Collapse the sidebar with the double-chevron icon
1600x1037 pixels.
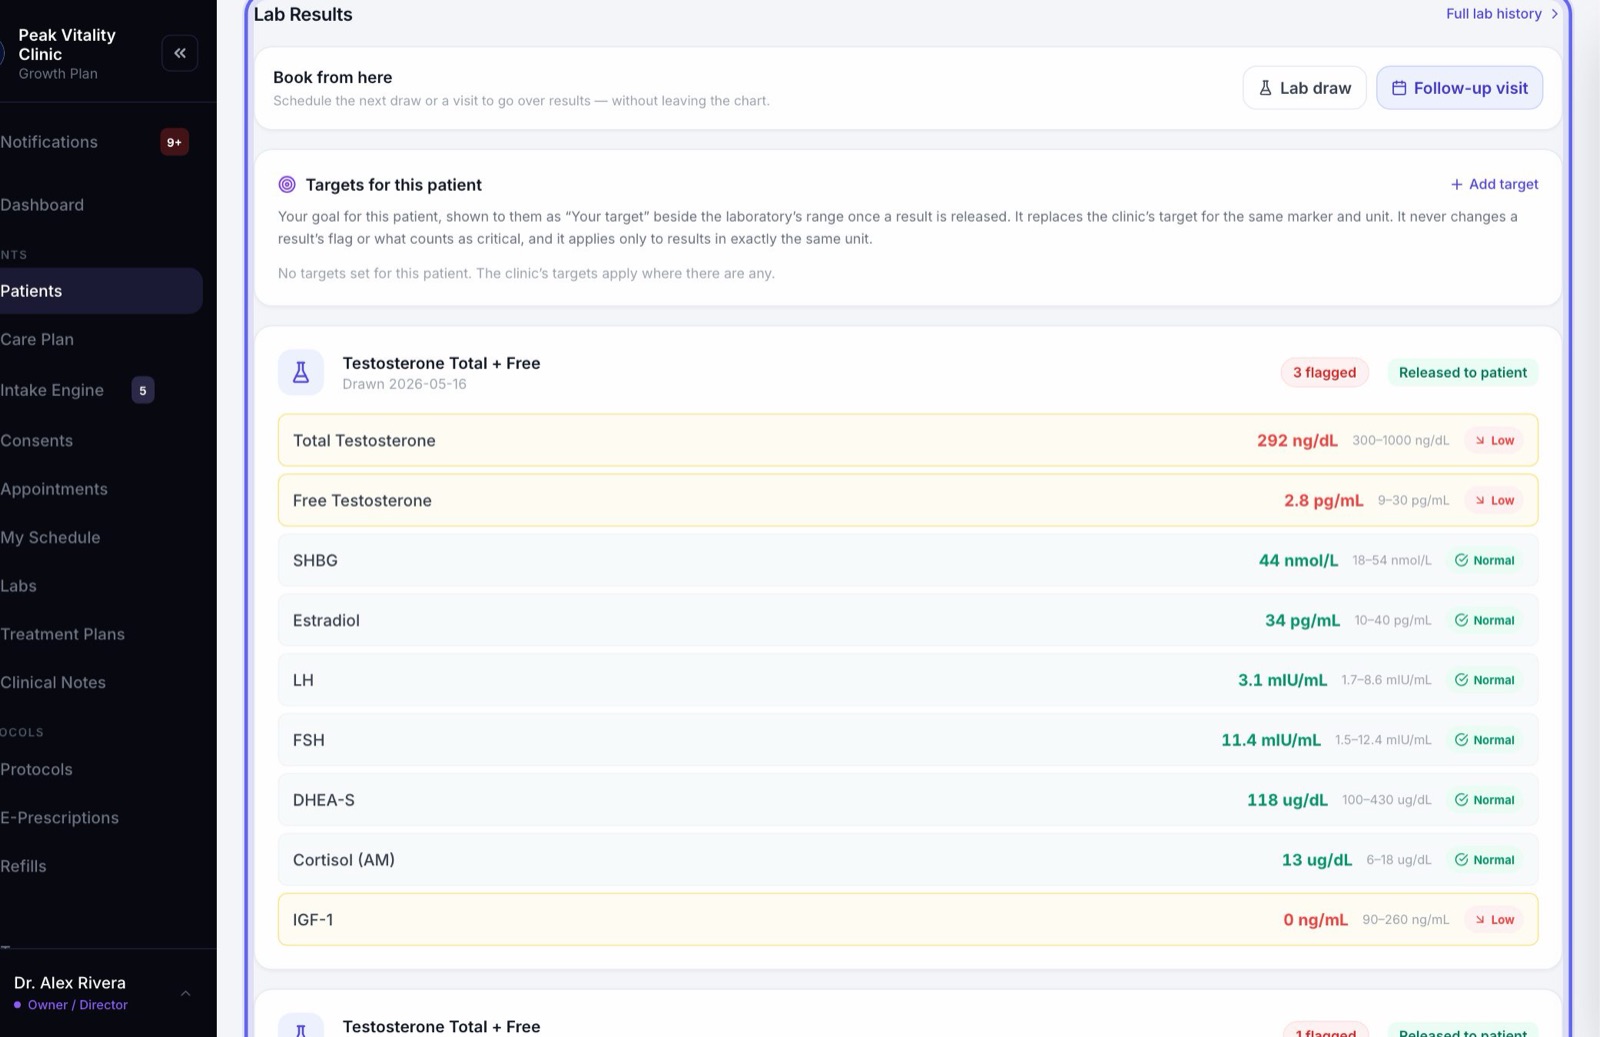click(x=180, y=53)
